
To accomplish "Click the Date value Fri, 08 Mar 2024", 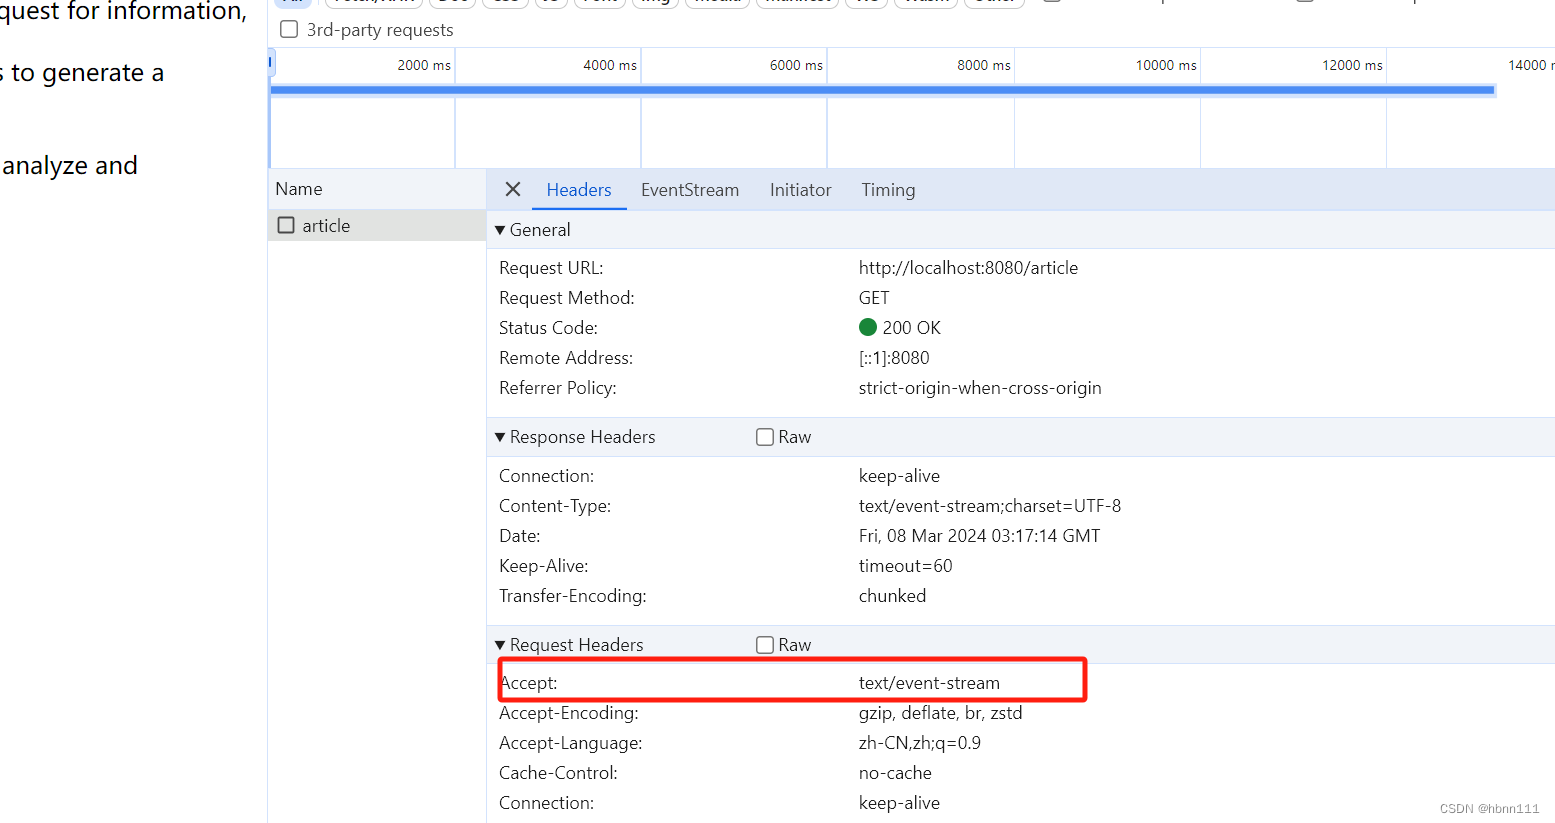I will [x=979, y=536].
